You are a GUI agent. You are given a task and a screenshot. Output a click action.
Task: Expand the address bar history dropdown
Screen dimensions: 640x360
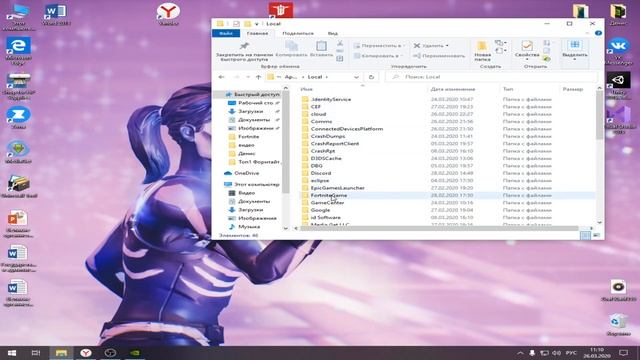pyautogui.click(x=356, y=77)
